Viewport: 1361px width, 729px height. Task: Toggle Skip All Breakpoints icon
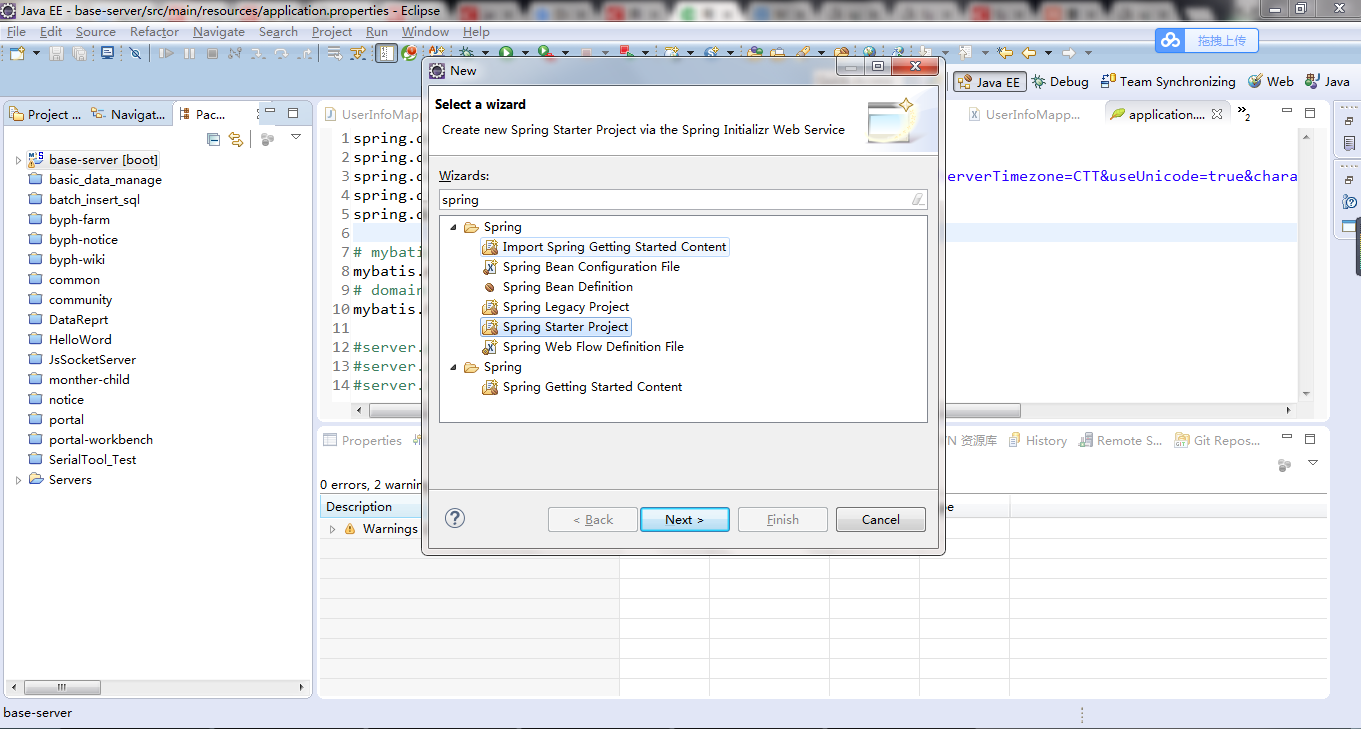pos(135,52)
